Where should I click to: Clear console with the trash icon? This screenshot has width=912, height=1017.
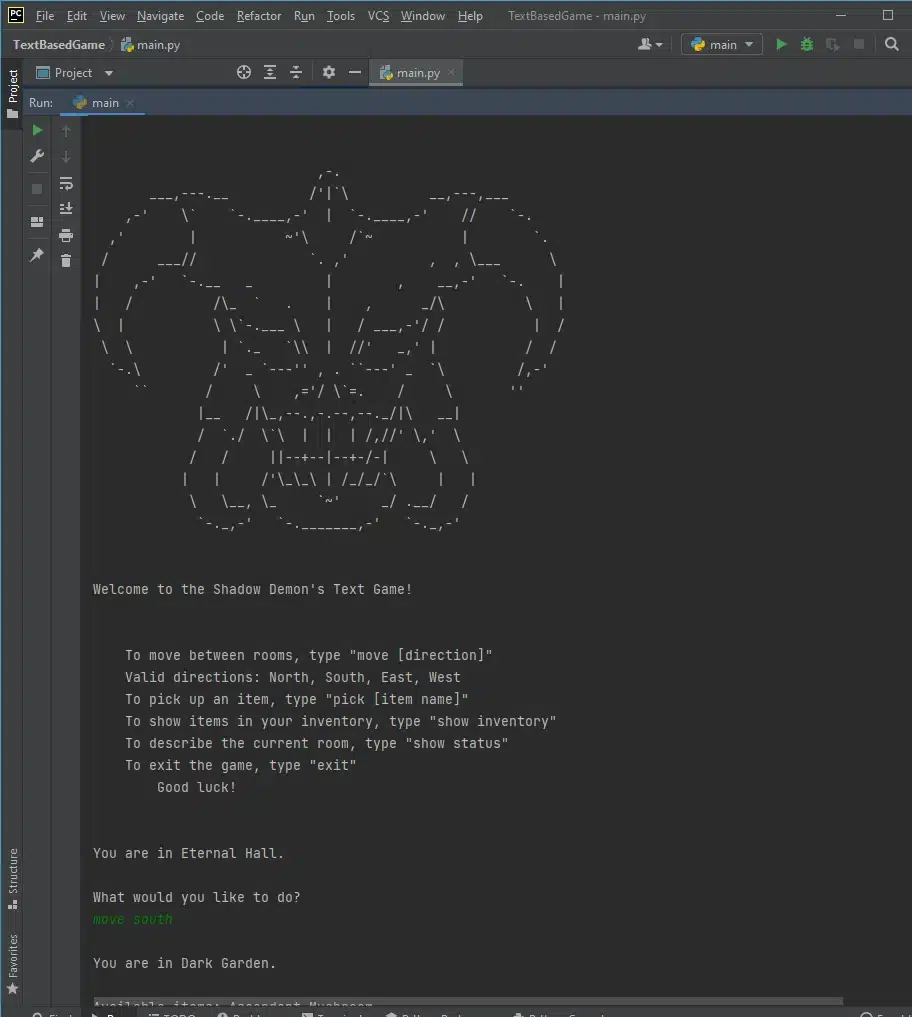coord(66,261)
